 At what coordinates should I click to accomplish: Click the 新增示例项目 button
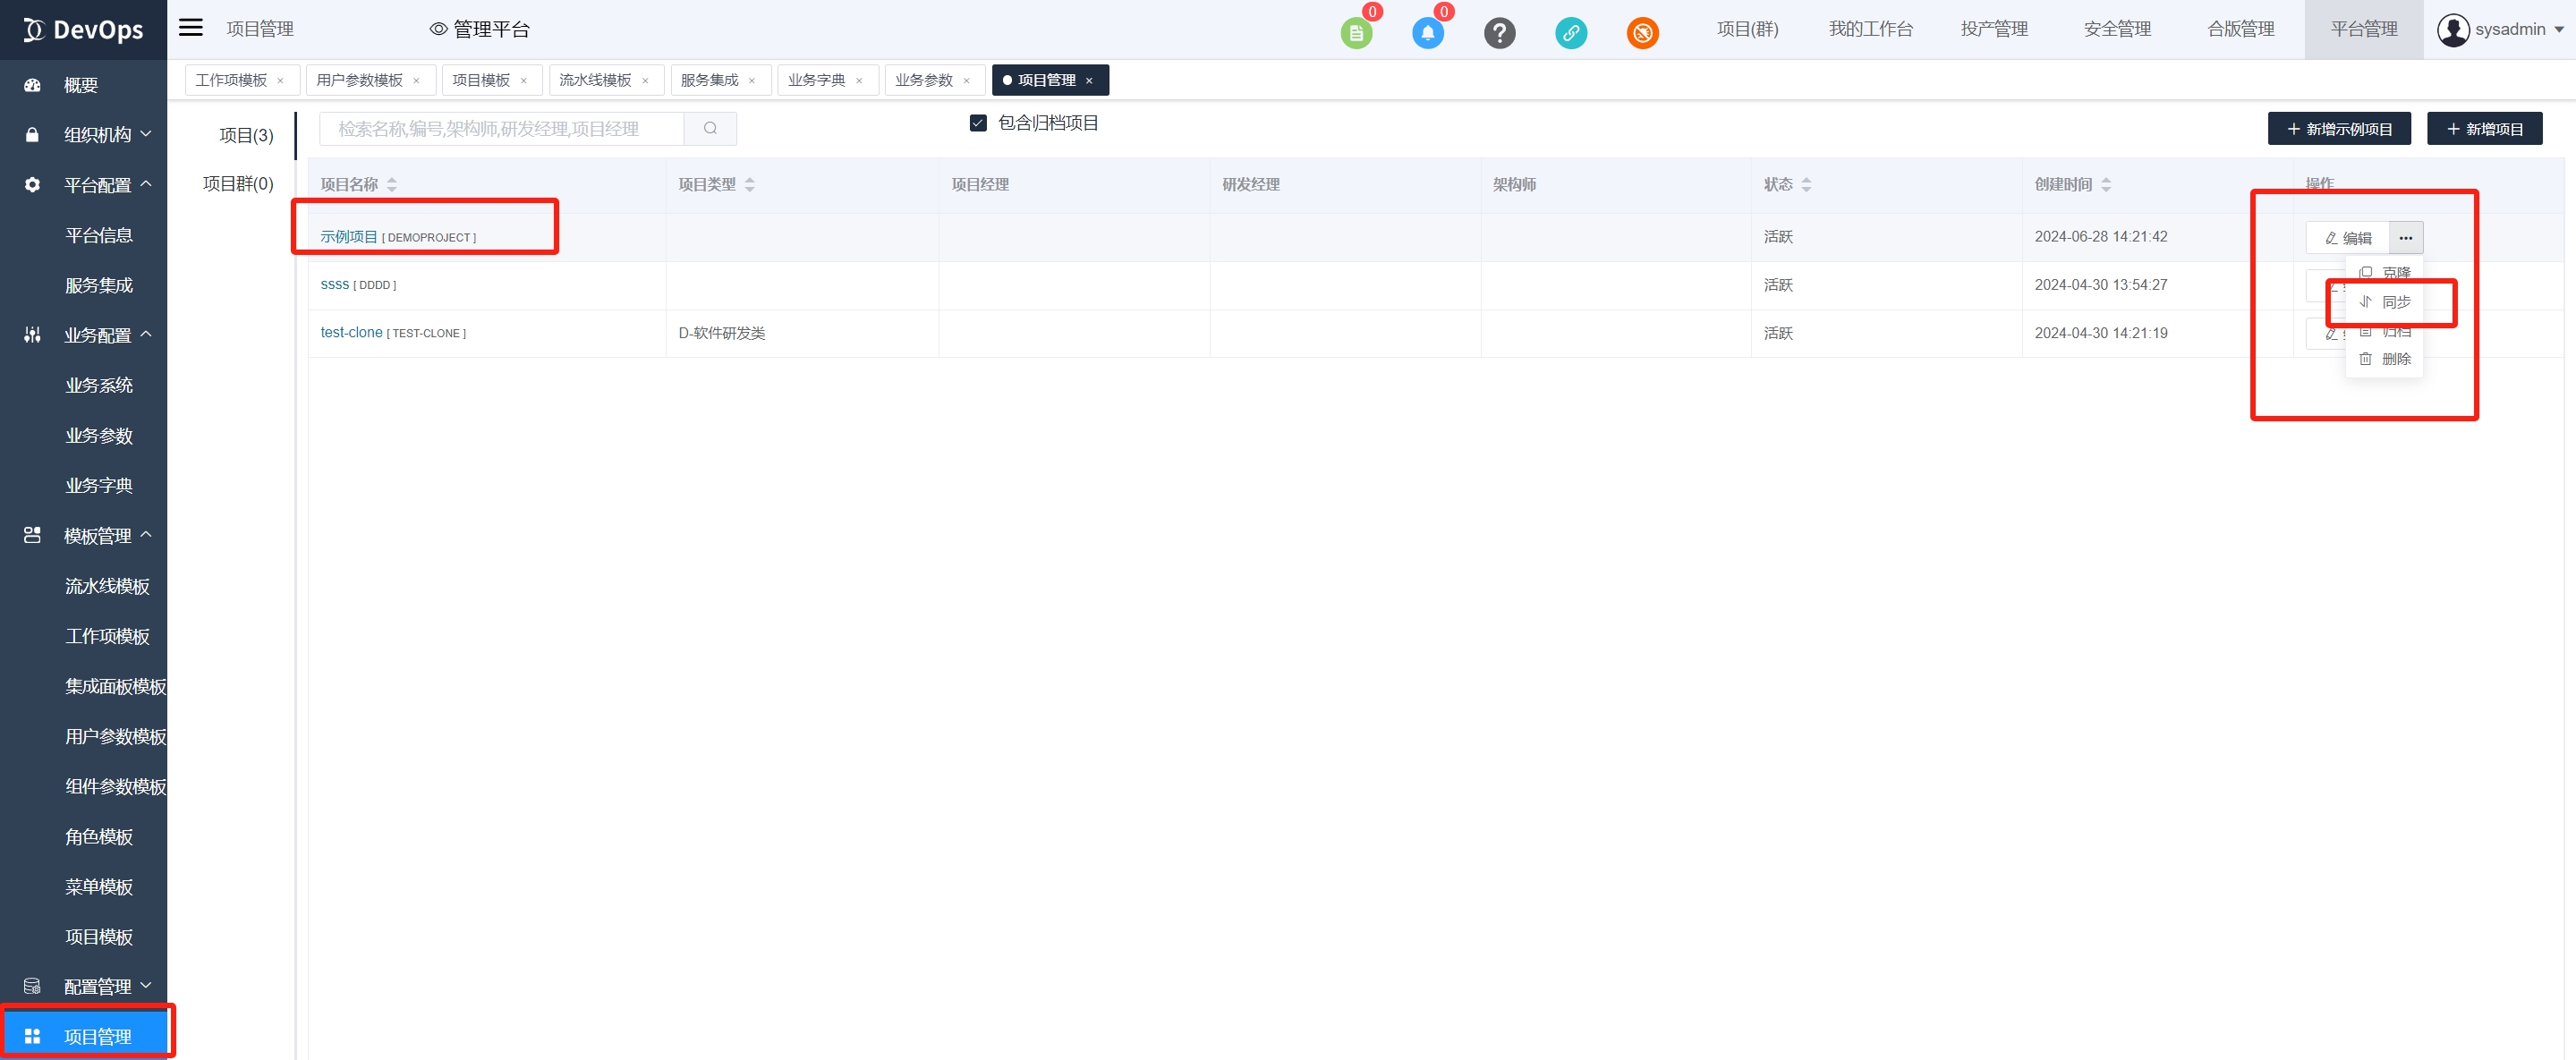pyautogui.click(x=2338, y=129)
